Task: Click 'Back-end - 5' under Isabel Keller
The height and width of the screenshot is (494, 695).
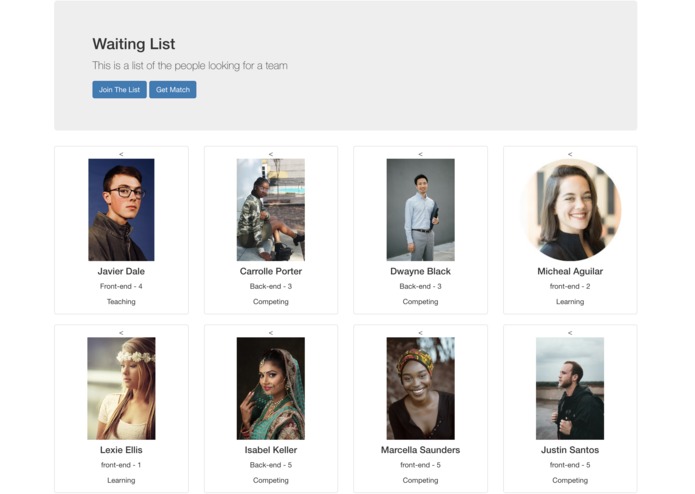Action: (271, 465)
